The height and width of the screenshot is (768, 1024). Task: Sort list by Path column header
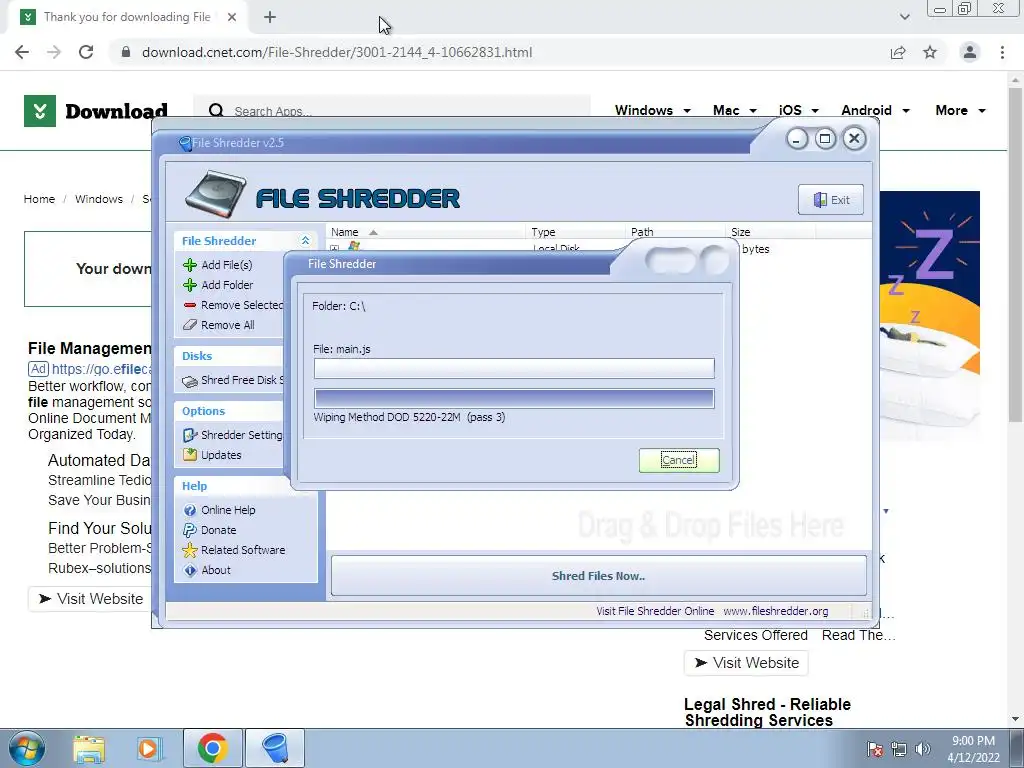click(675, 232)
